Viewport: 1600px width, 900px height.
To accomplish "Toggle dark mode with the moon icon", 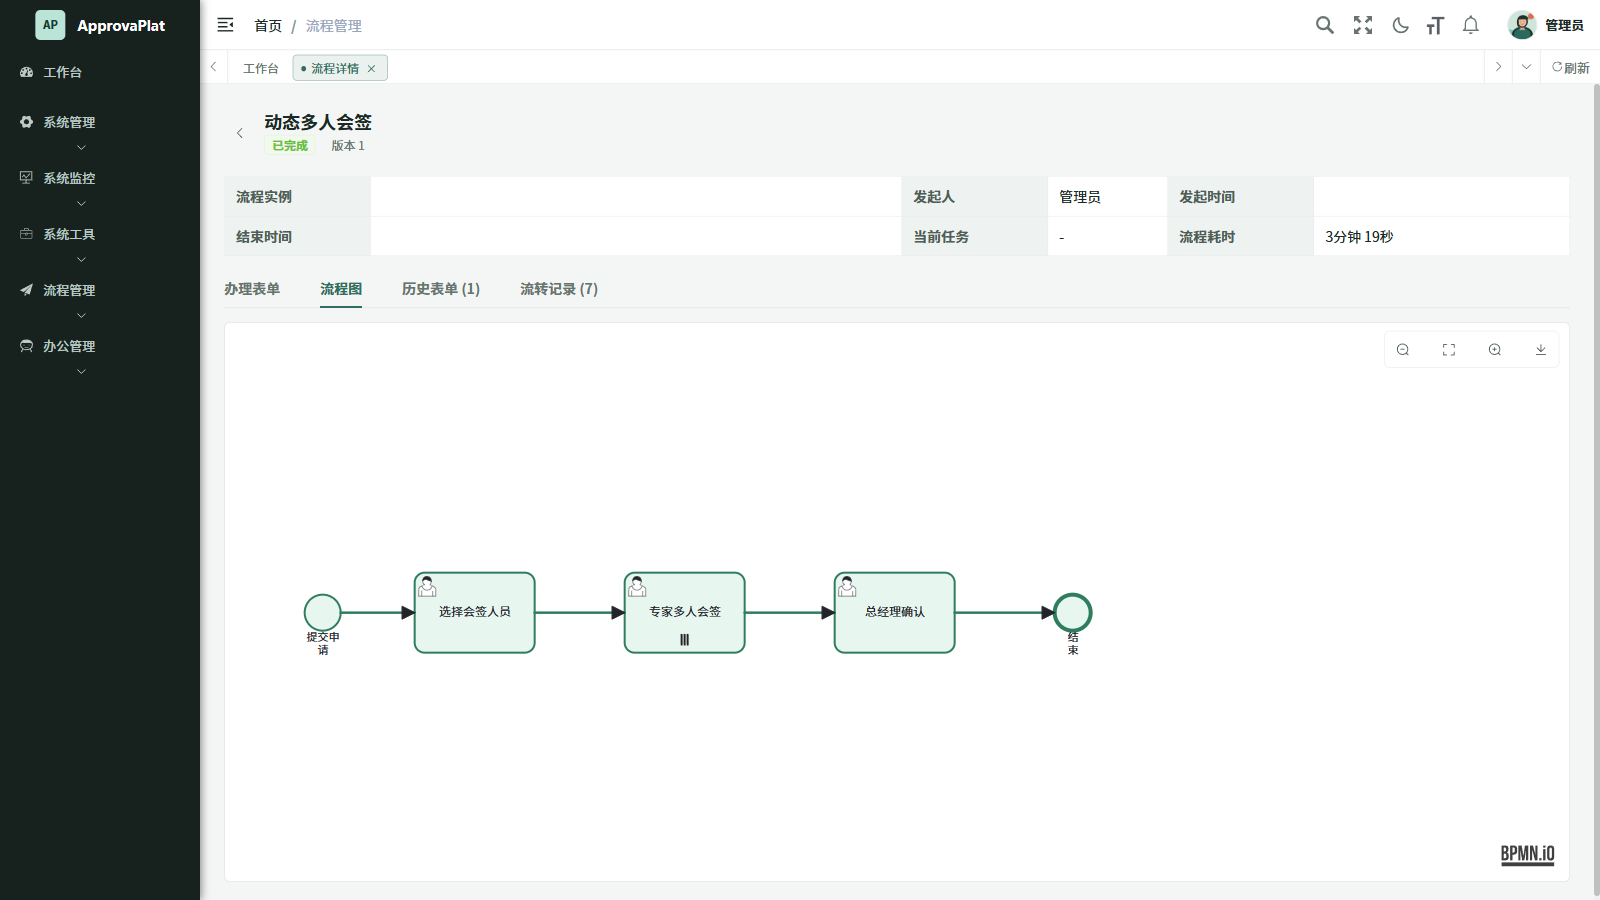I will coord(1400,25).
